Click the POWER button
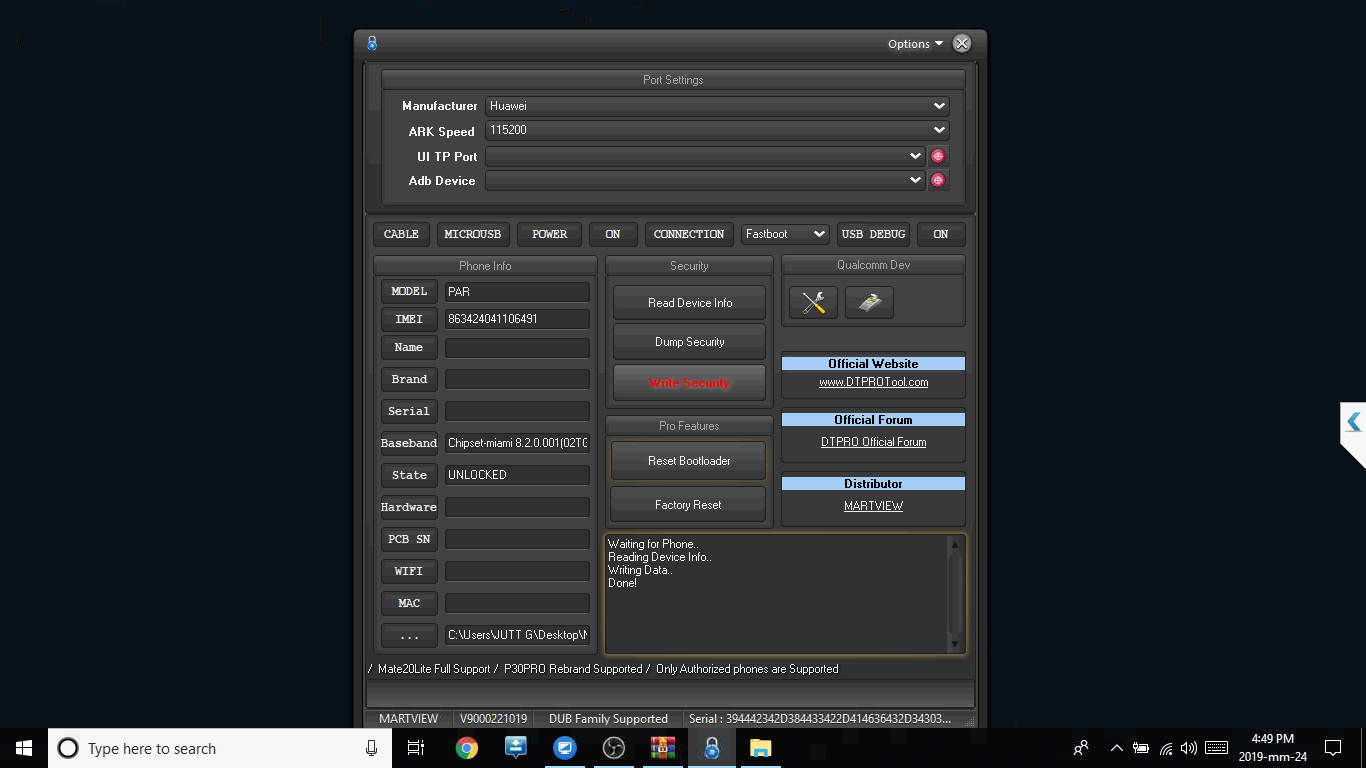The image size is (1366, 768). point(550,234)
